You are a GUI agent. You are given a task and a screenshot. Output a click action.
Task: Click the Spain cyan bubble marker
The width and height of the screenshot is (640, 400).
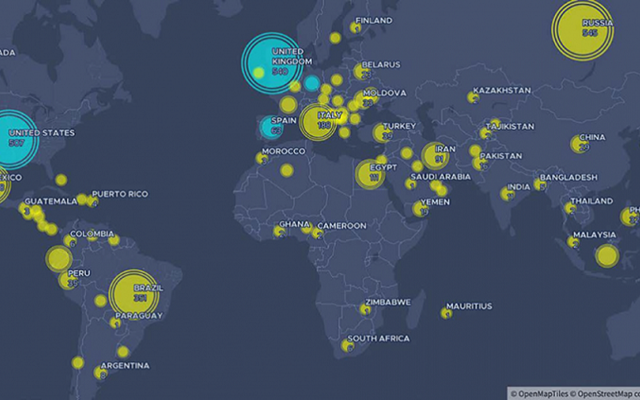pos(269,126)
